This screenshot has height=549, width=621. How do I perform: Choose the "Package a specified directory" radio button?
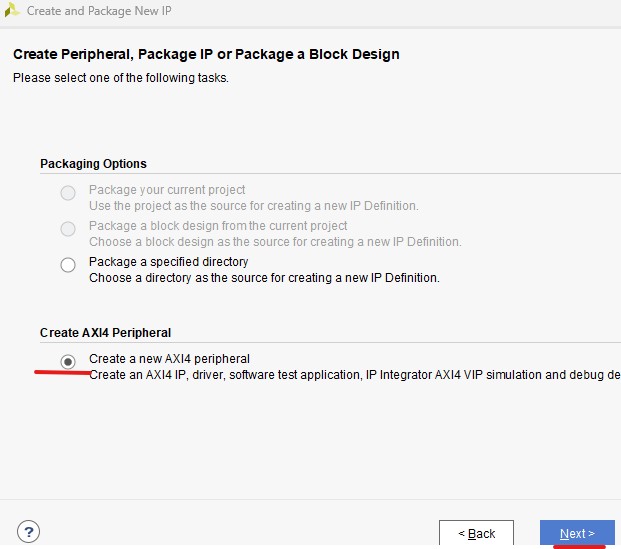[68, 265]
